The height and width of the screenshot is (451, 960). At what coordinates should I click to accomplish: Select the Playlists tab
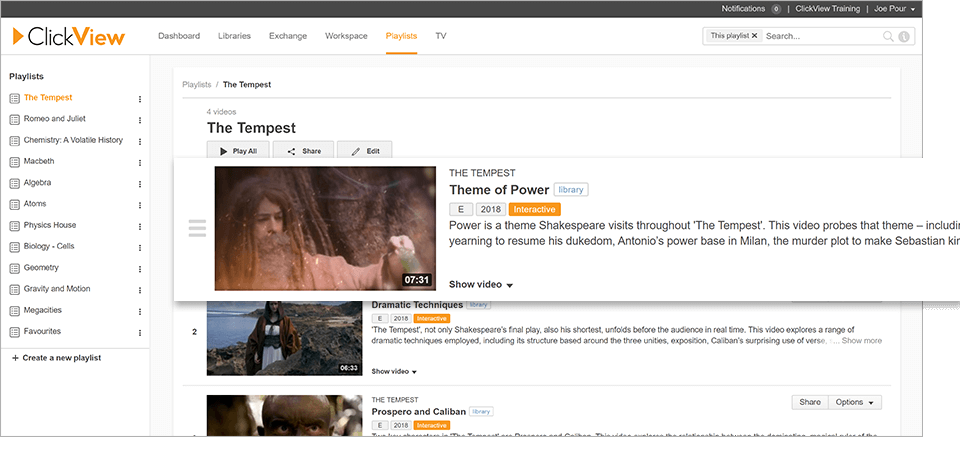click(x=402, y=36)
